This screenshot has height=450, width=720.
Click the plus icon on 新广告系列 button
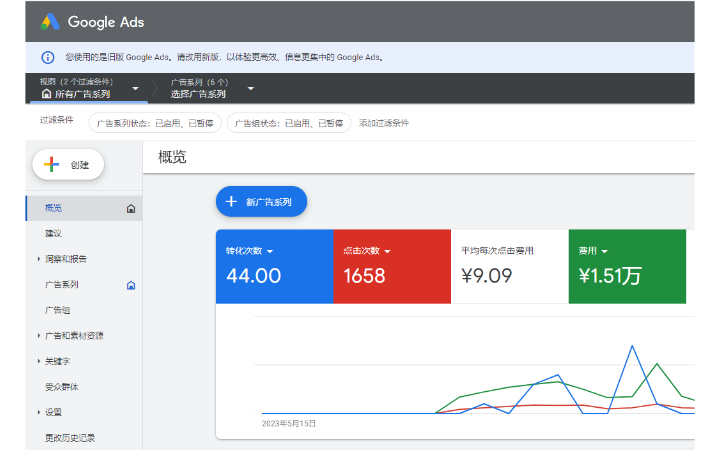pyautogui.click(x=231, y=201)
